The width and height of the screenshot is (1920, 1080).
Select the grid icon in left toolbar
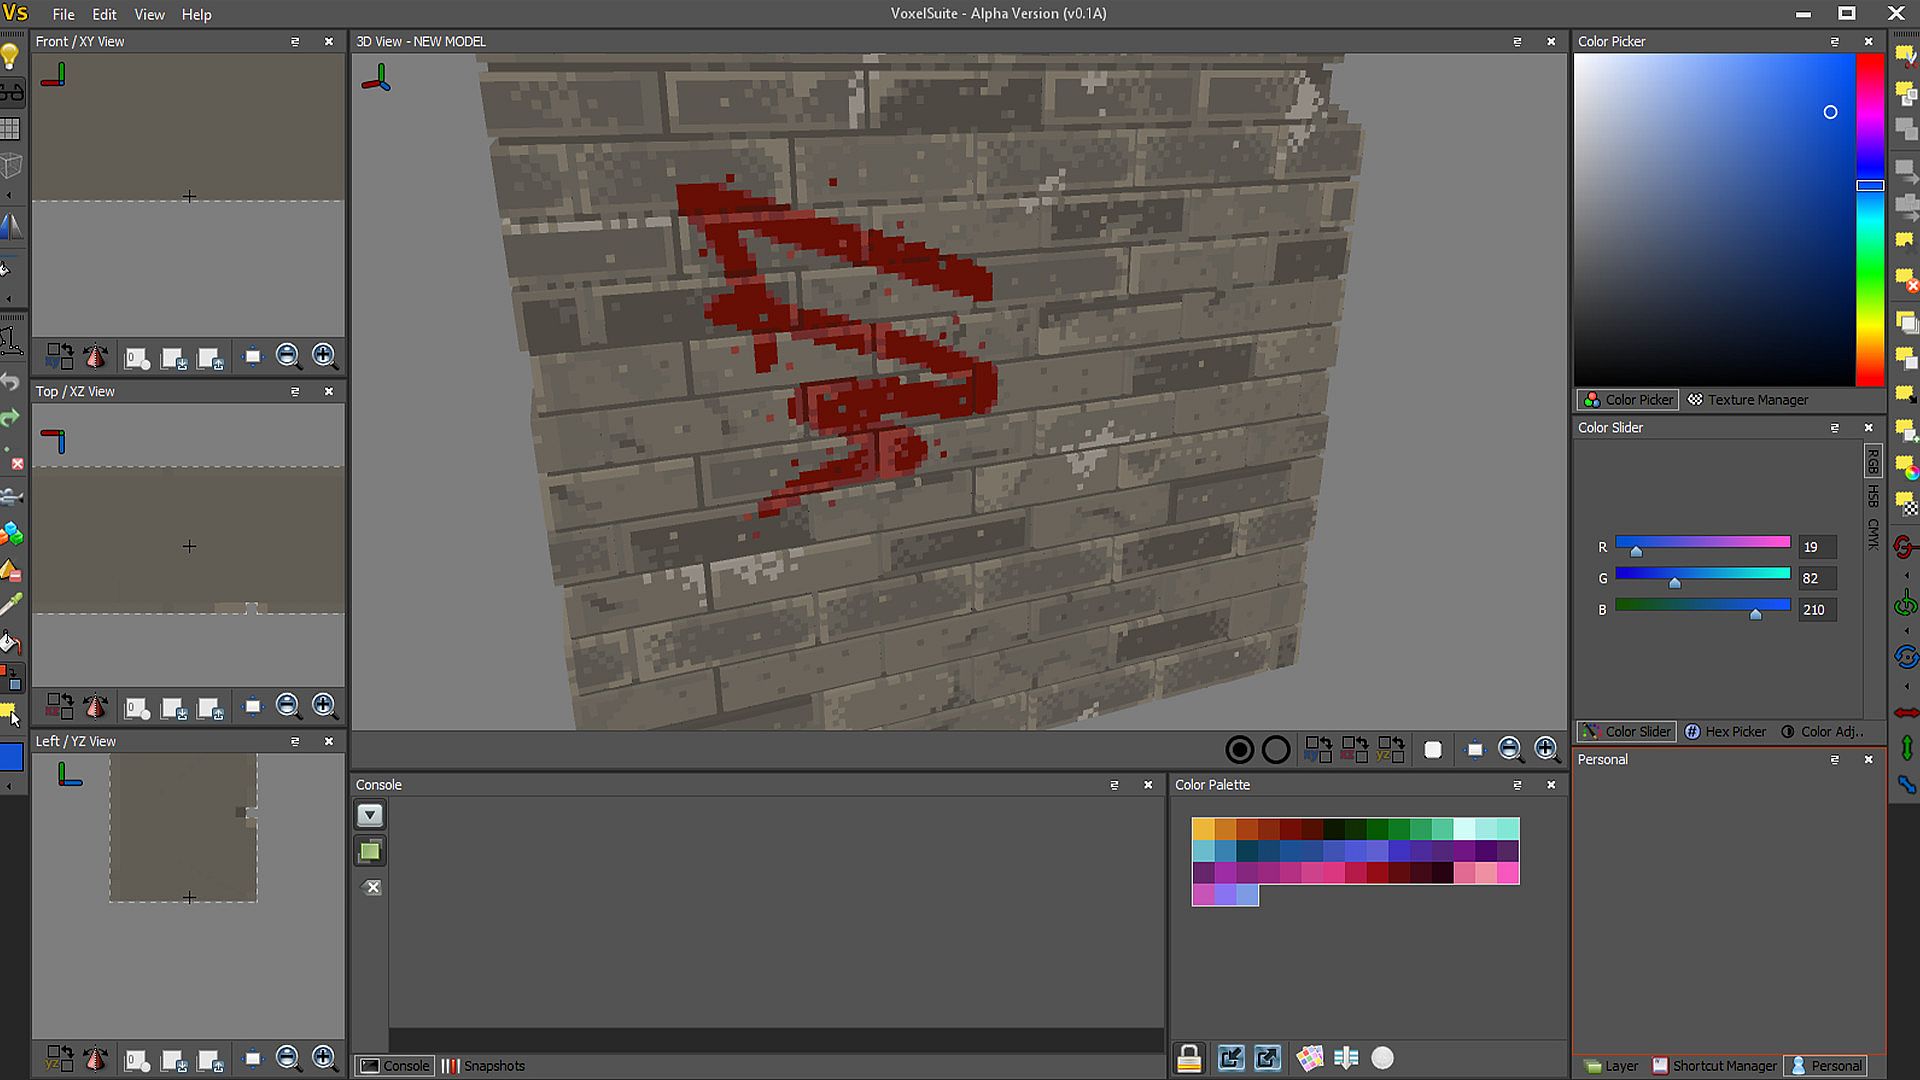[x=10, y=129]
